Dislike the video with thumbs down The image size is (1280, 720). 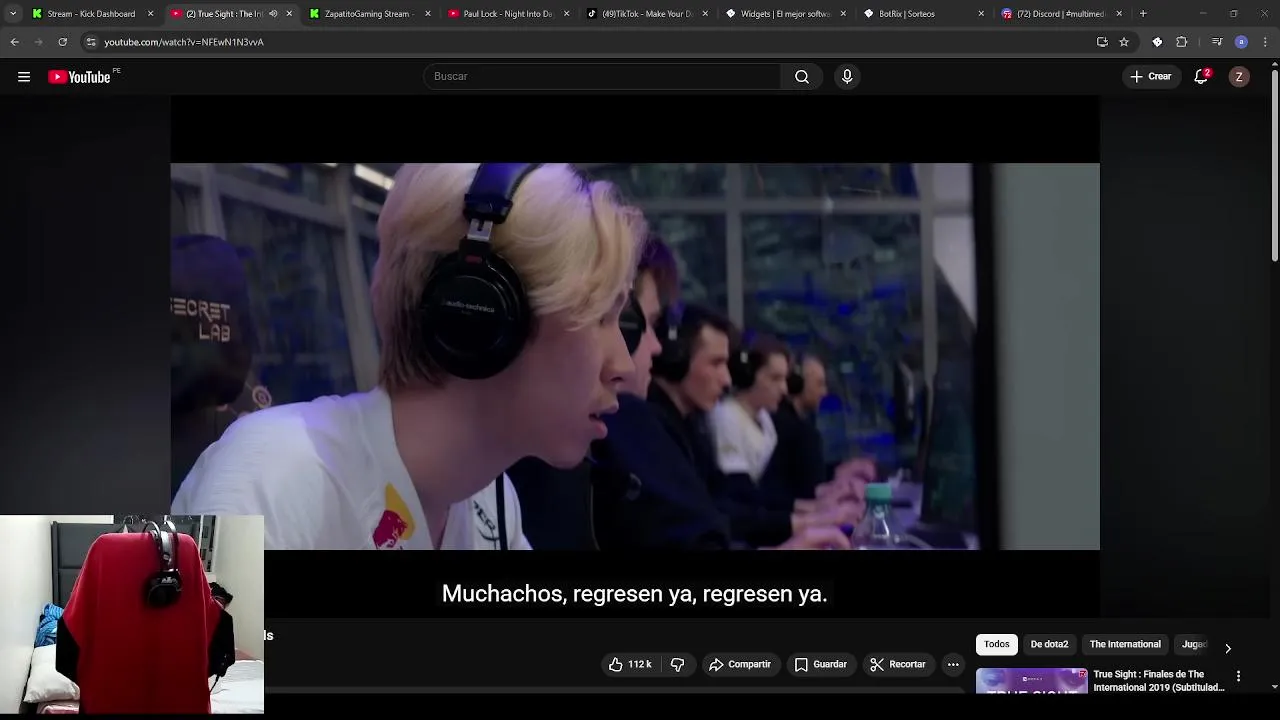click(677, 664)
